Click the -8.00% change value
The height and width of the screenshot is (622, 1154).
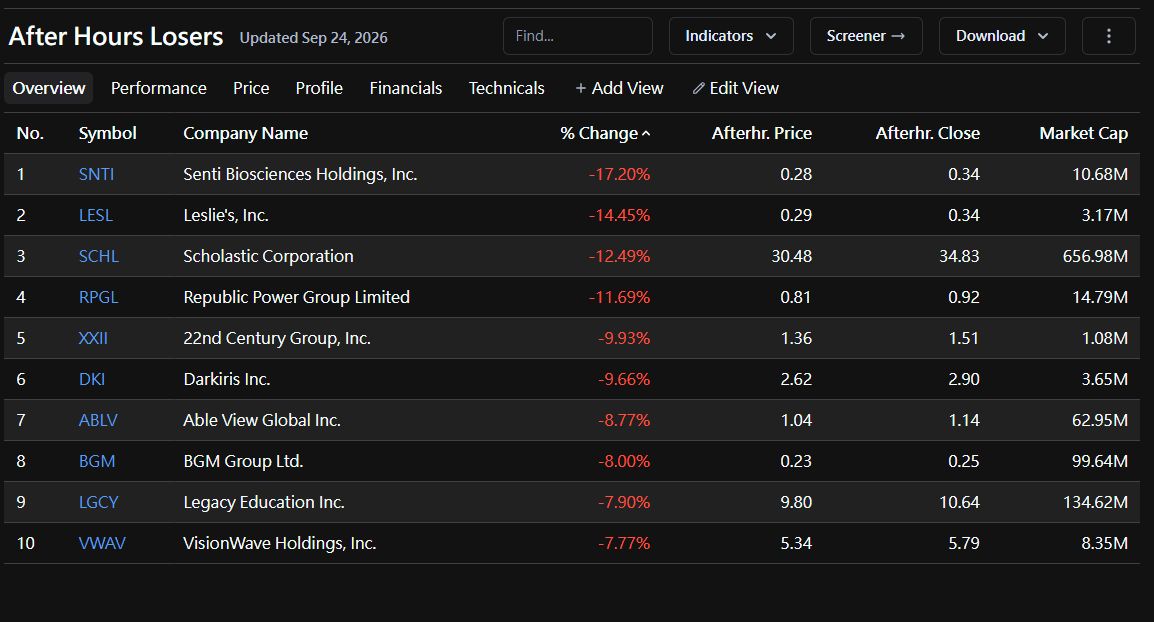click(624, 462)
